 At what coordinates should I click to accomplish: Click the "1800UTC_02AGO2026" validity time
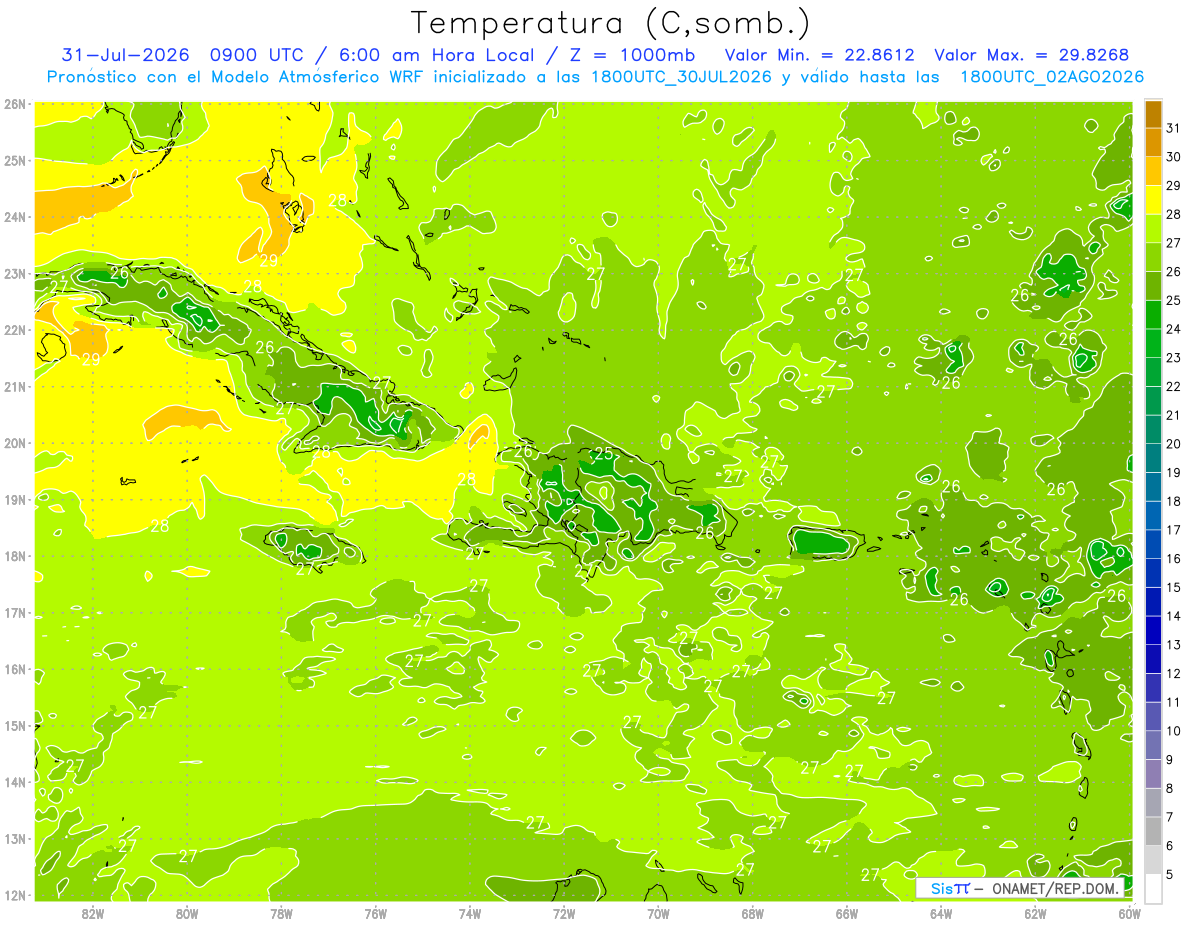(1052, 77)
